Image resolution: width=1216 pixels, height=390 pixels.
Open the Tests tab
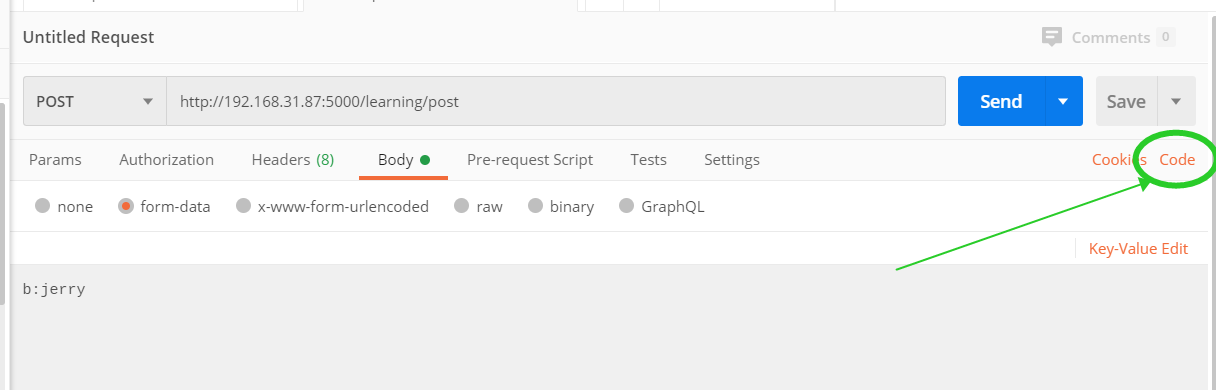648,160
